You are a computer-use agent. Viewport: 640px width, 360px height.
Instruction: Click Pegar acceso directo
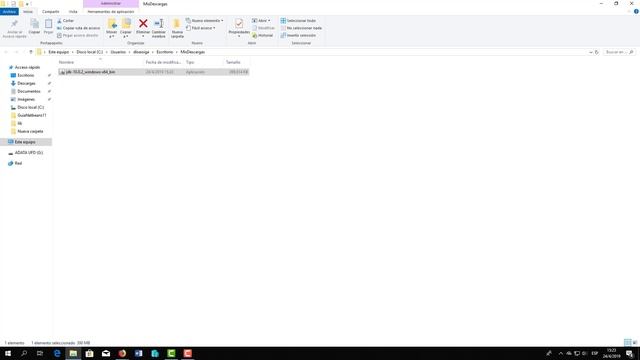[78, 36]
